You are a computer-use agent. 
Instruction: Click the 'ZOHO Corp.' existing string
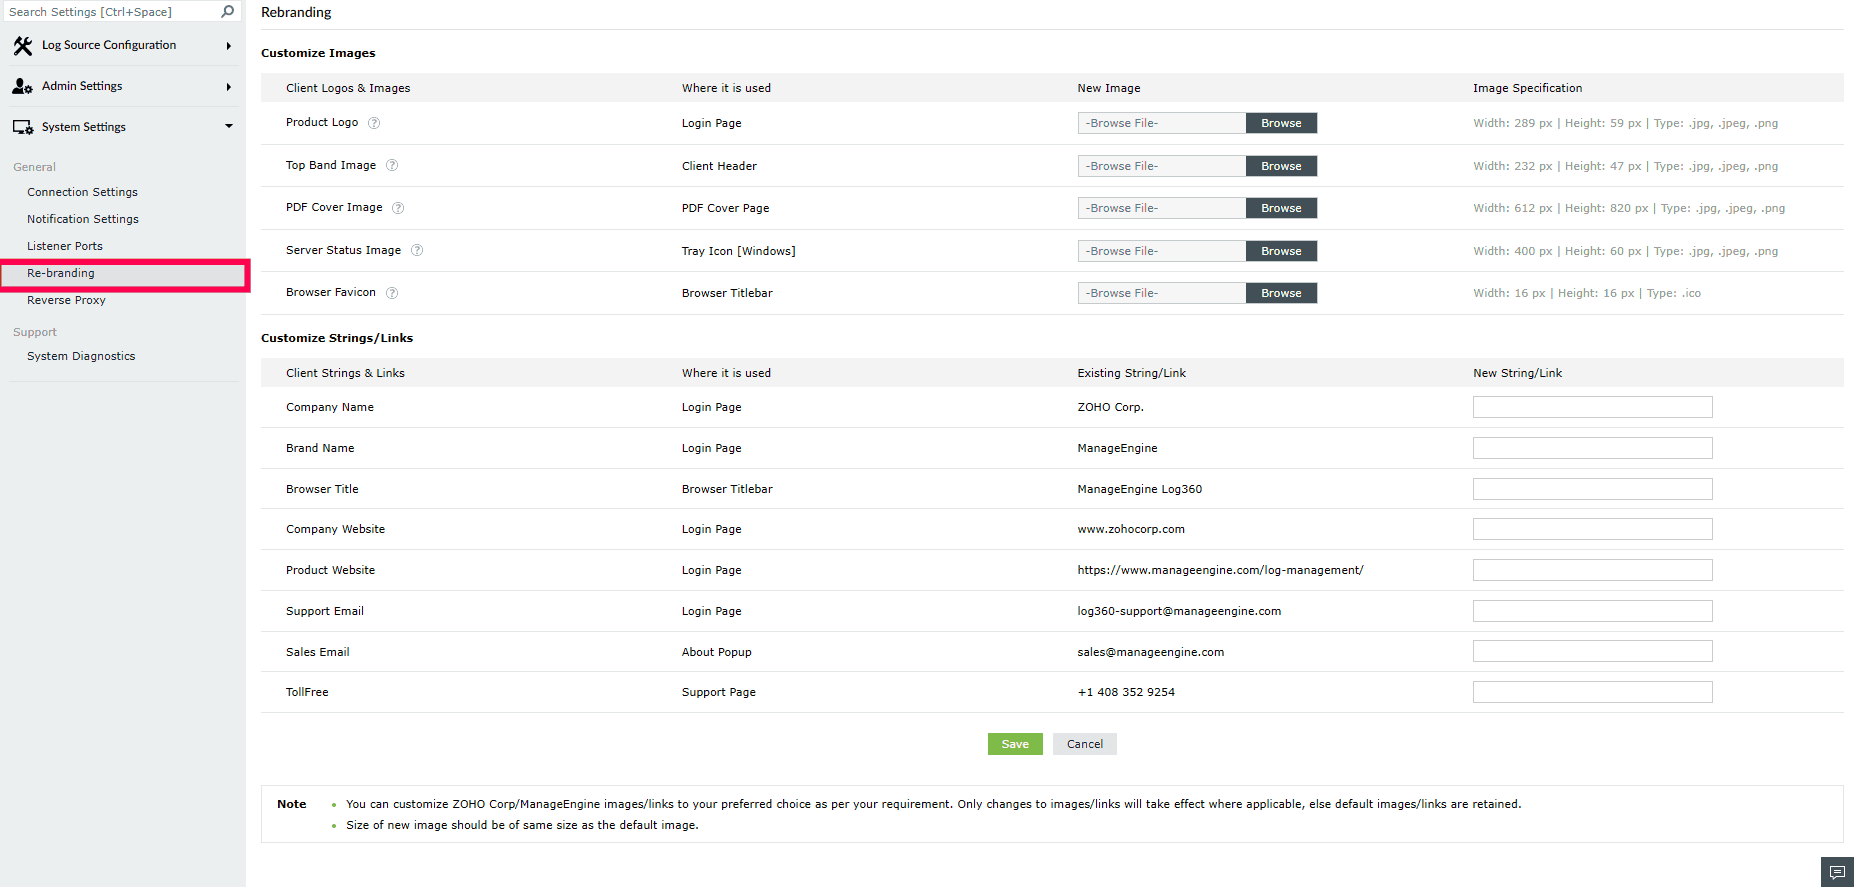click(x=1110, y=407)
